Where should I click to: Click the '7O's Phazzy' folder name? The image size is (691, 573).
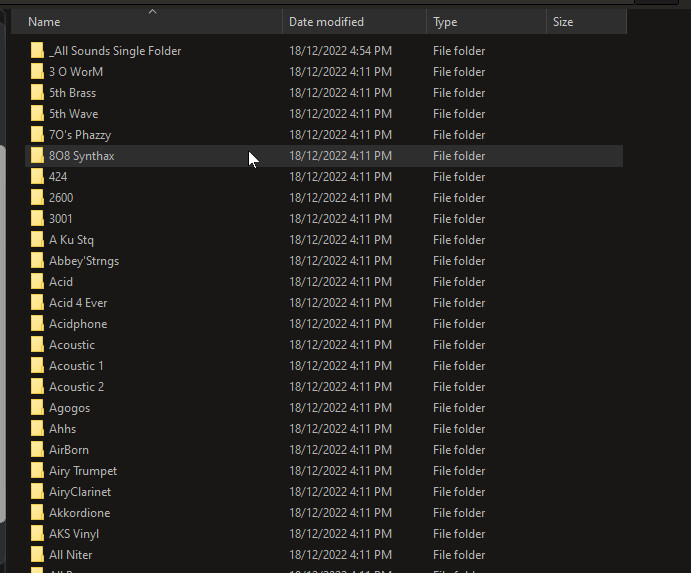pos(80,135)
